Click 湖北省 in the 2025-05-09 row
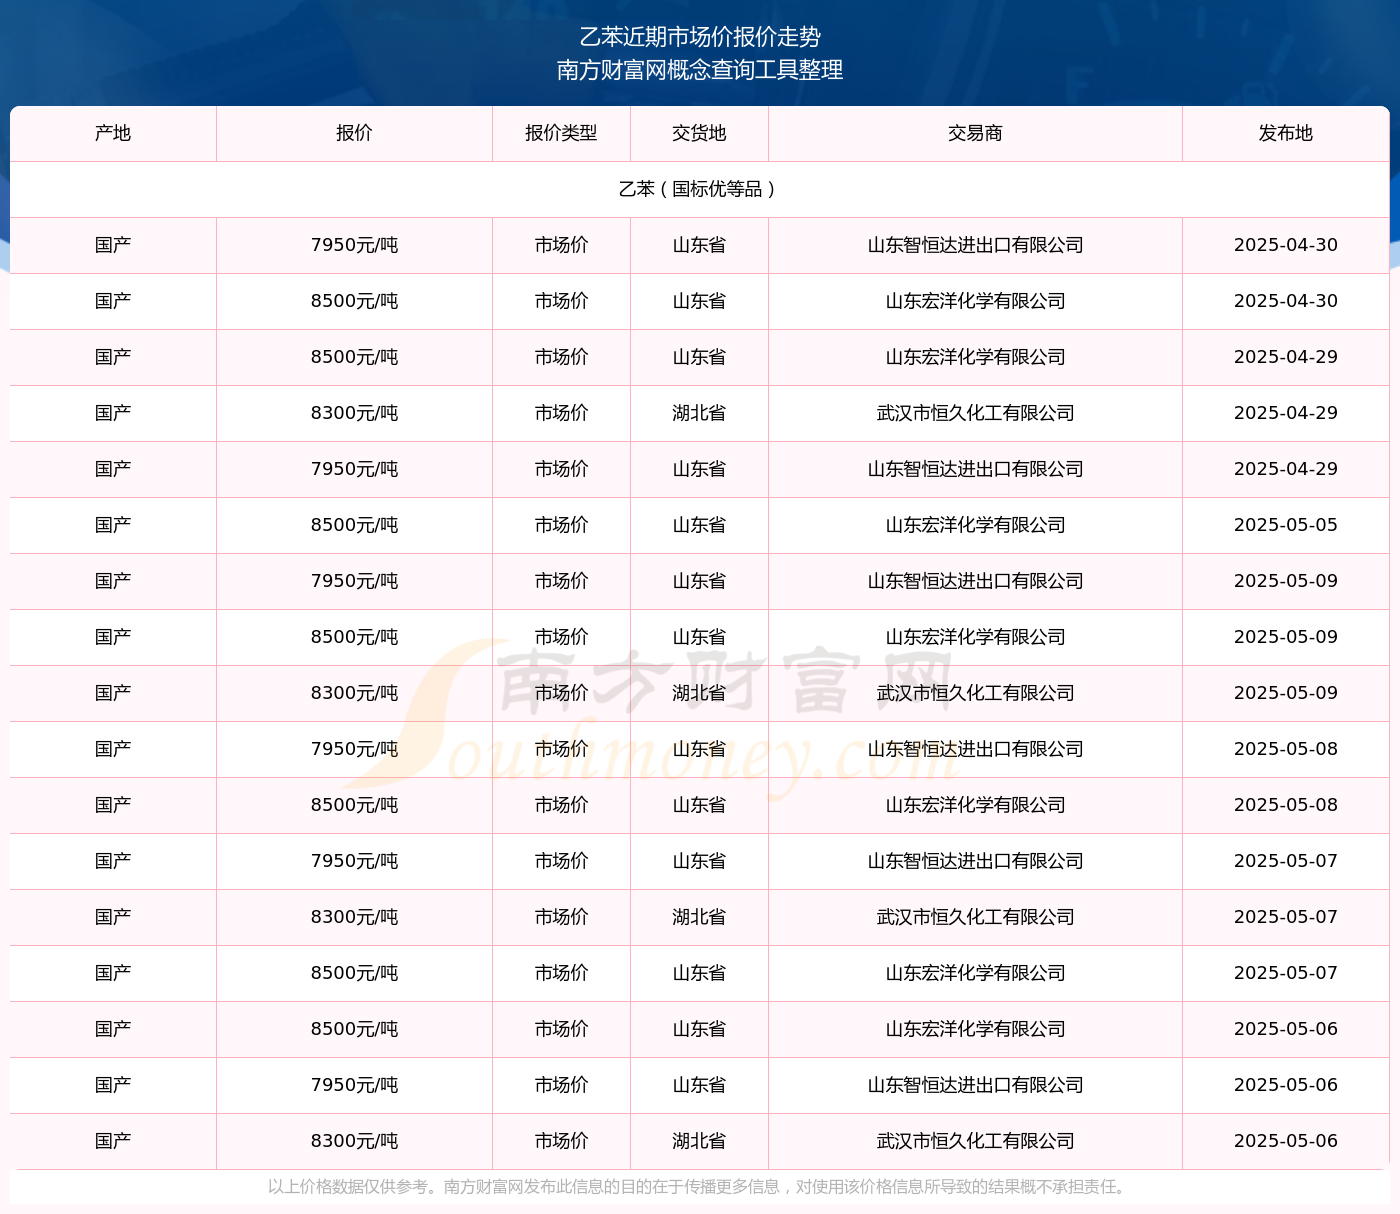 click(x=699, y=693)
